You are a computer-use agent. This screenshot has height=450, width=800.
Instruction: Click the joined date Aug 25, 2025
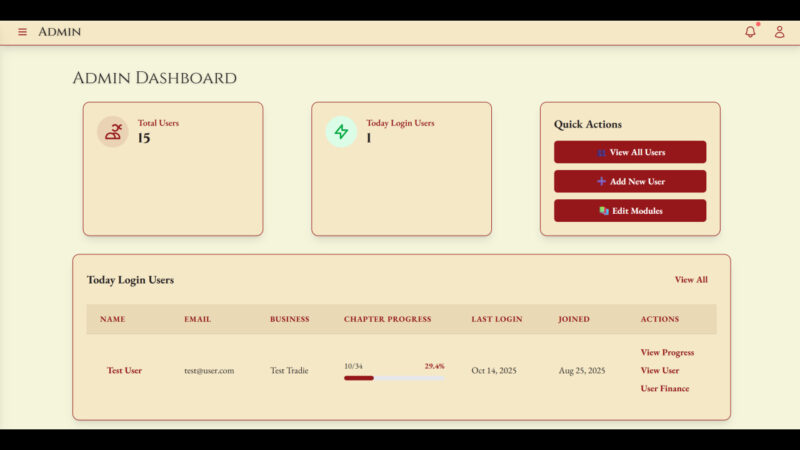point(582,370)
